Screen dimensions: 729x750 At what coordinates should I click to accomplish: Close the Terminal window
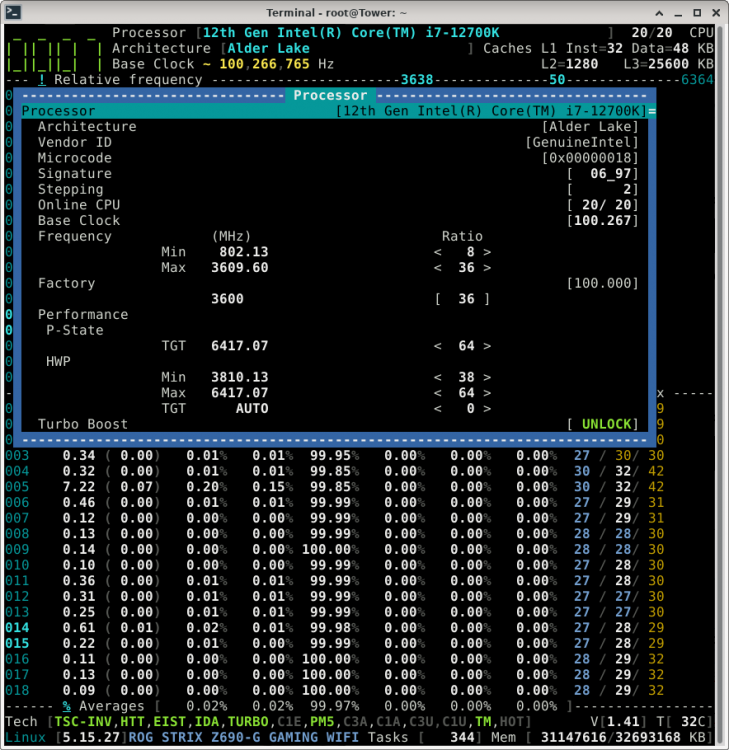[716, 13]
